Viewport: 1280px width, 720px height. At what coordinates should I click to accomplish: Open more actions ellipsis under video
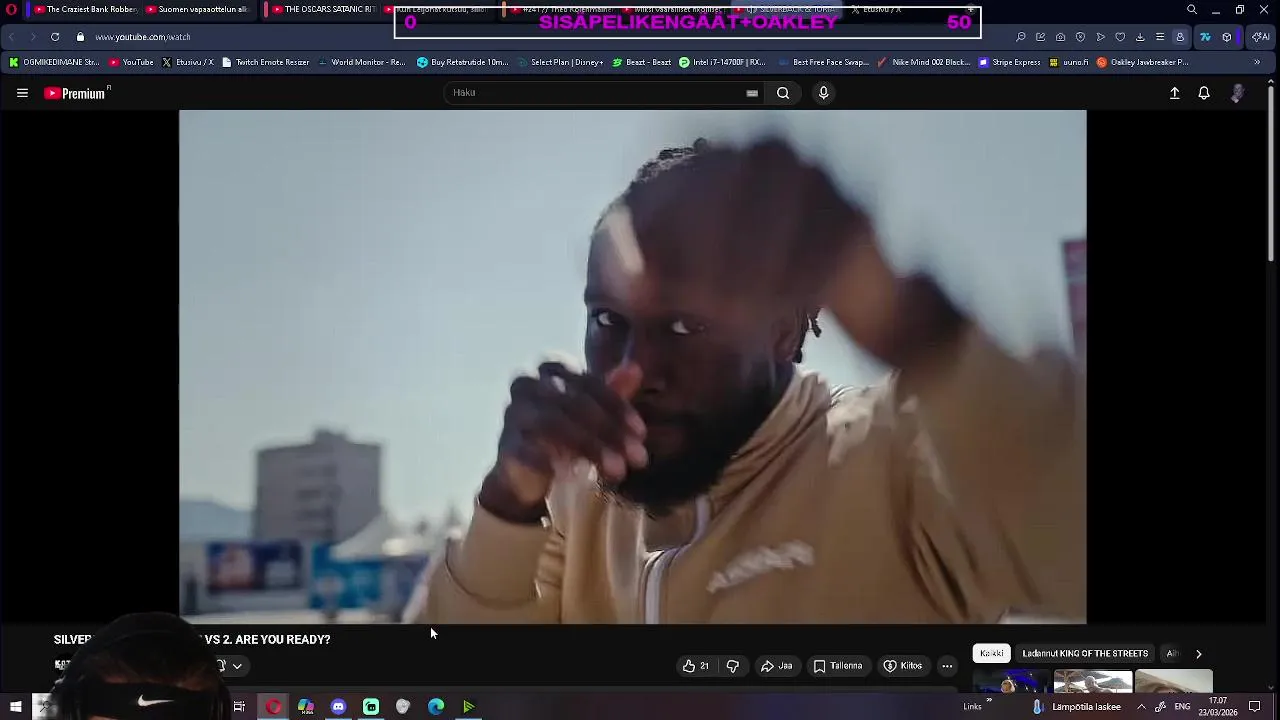pyautogui.click(x=947, y=666)
